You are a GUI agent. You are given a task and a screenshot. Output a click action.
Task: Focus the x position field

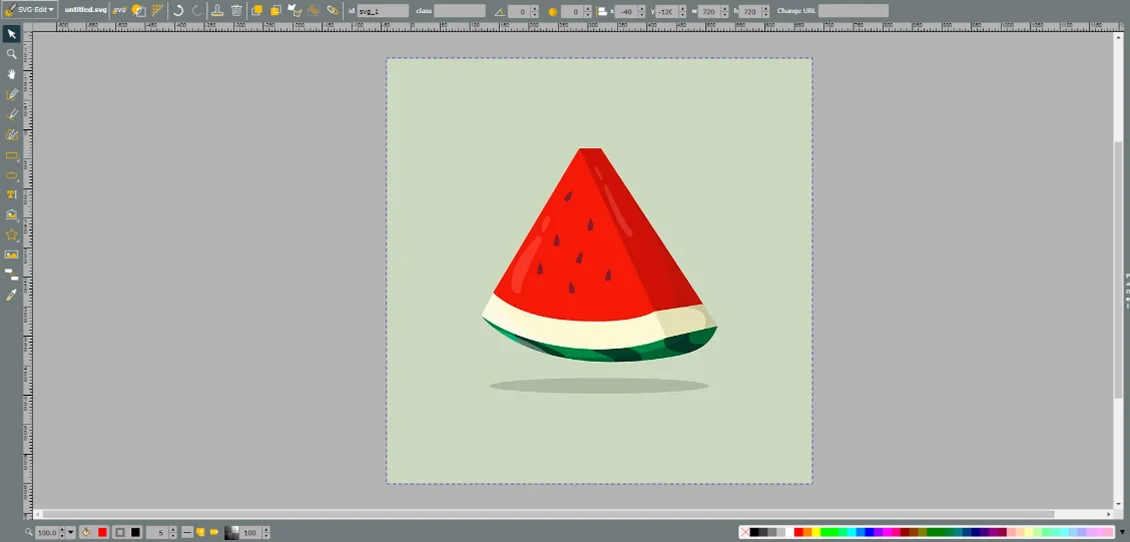tap(626, 12)
